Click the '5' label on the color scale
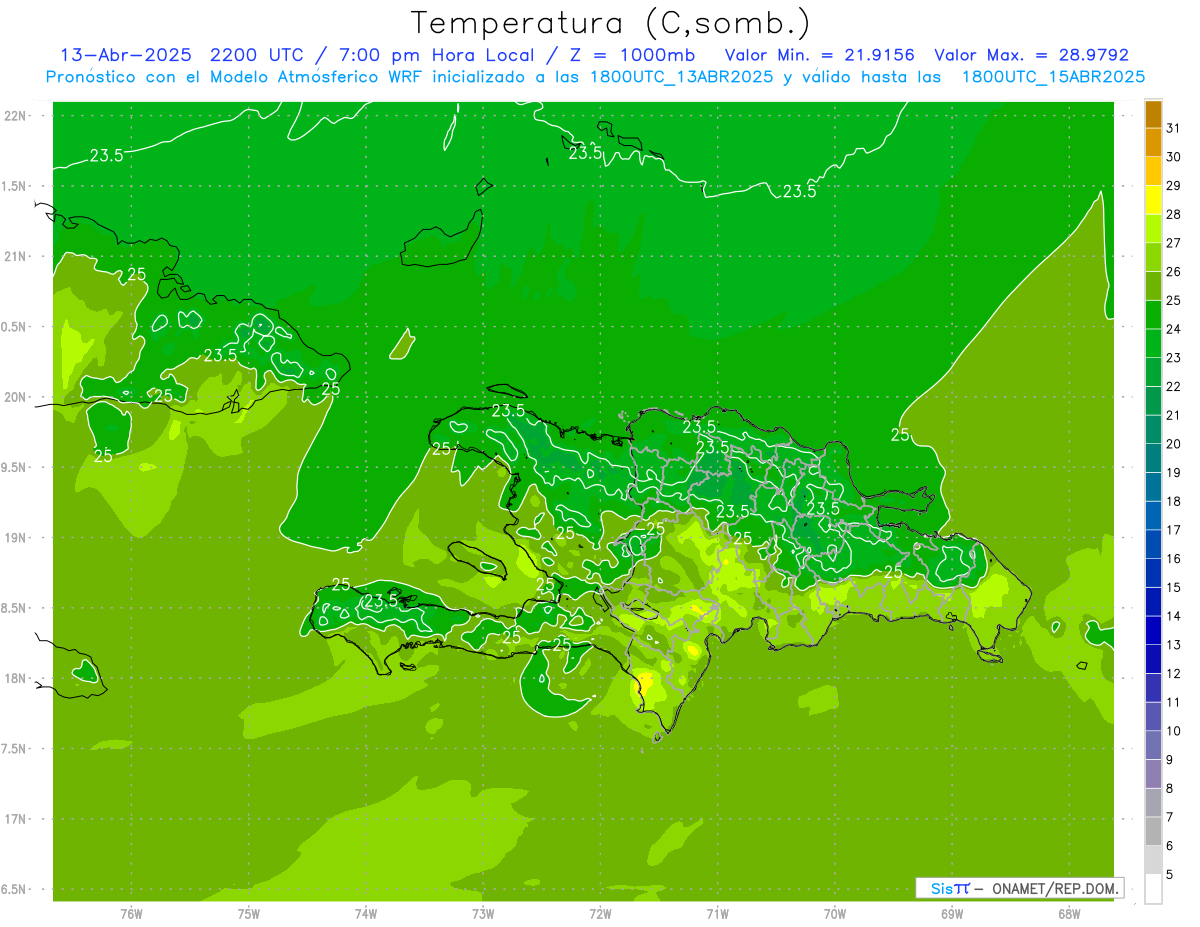Screen dimensions: 1200x927 (x=1171, y=874)
